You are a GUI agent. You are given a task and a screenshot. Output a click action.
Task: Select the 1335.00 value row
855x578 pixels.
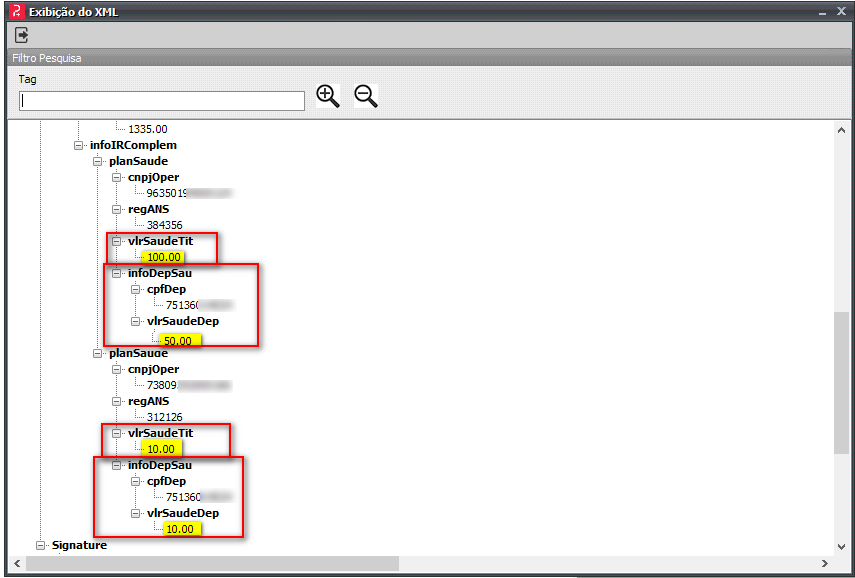[148, 130]
